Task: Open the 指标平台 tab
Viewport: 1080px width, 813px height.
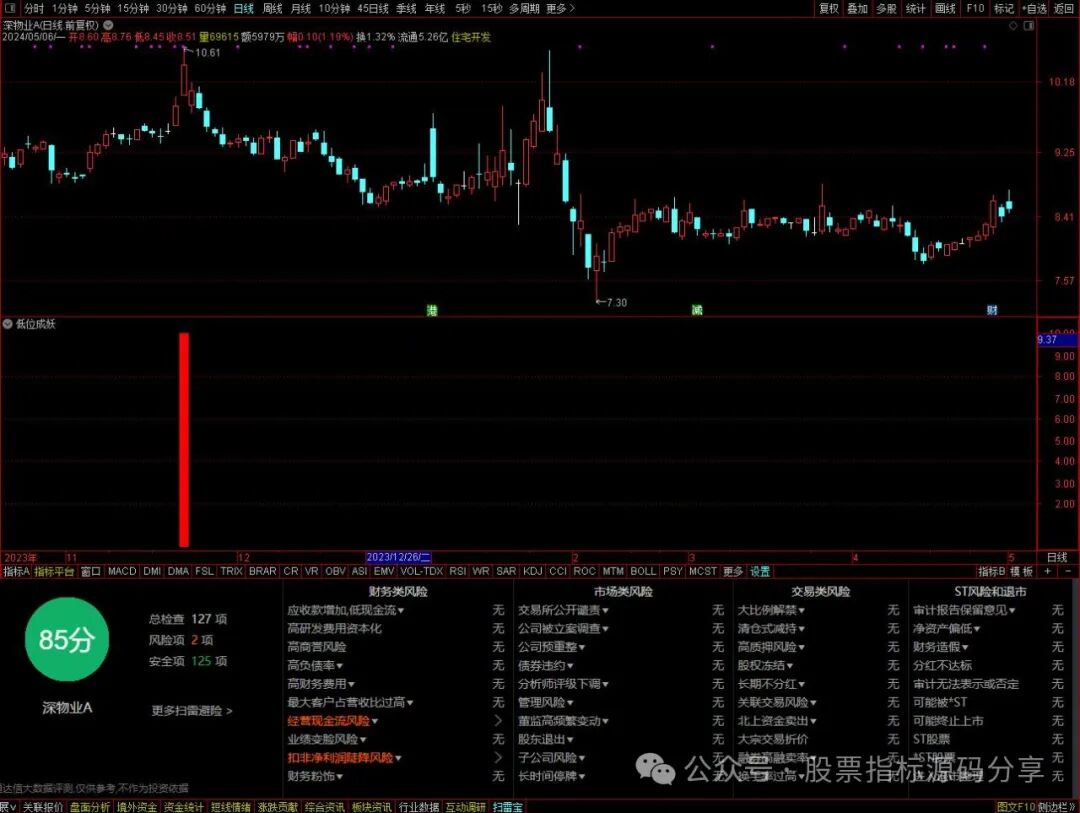Action: (x=54, y=571)
